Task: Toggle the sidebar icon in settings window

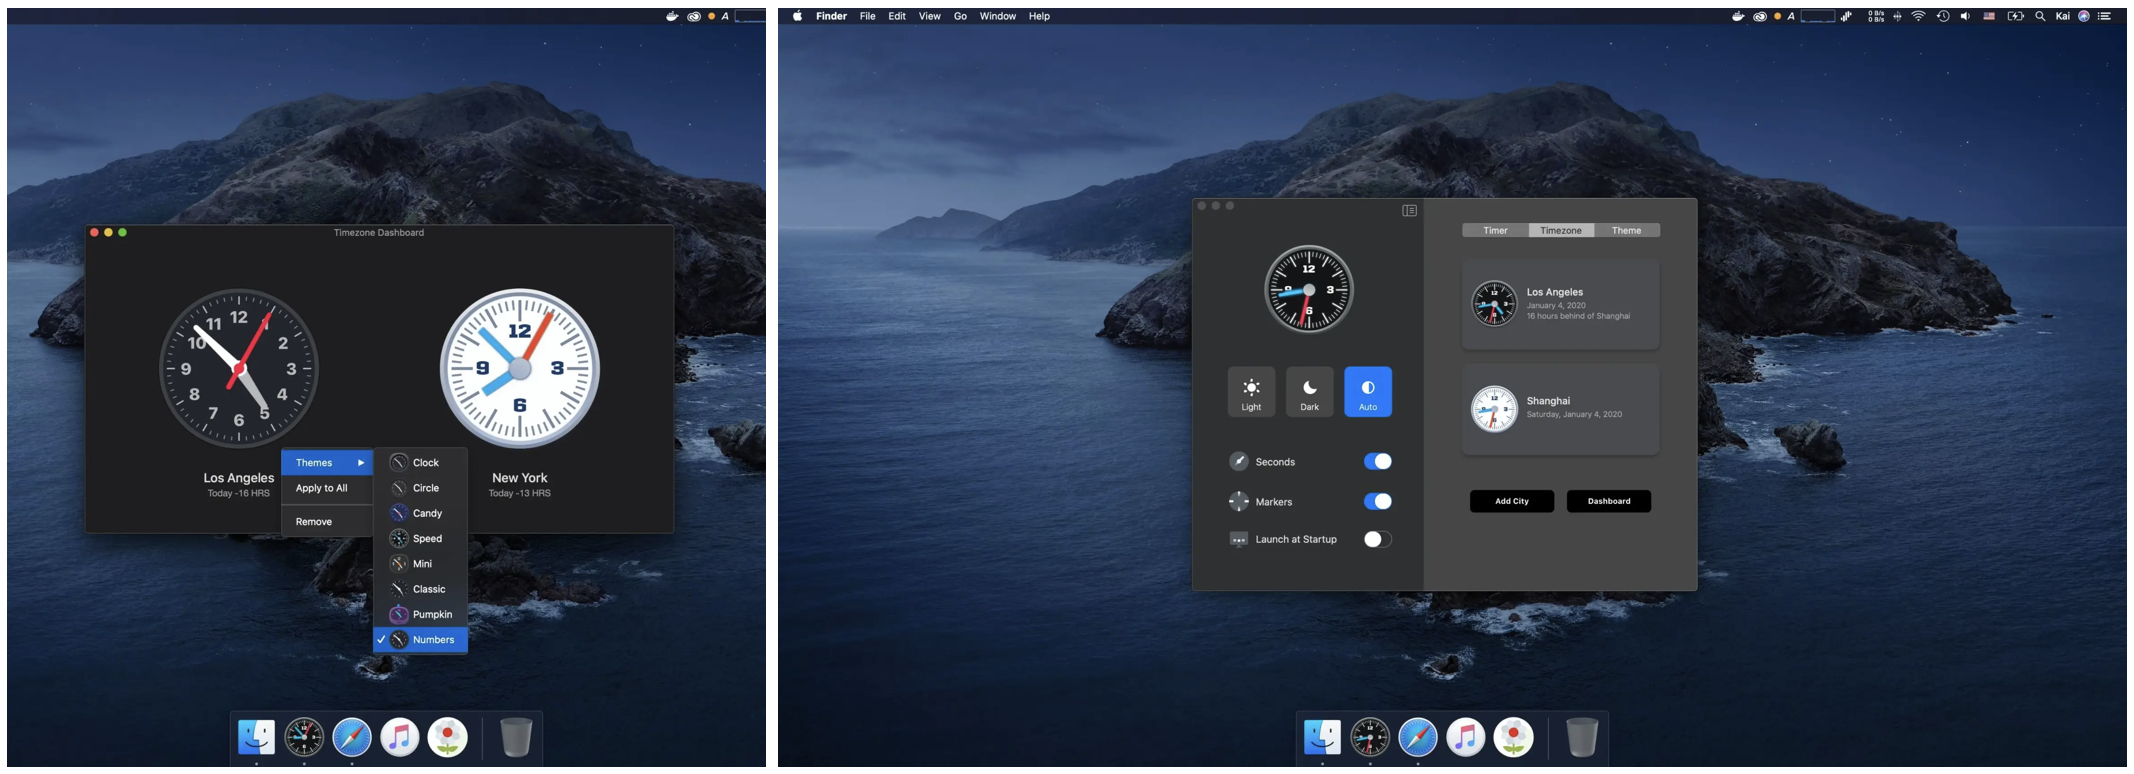Action: (x=1409, y=210)
